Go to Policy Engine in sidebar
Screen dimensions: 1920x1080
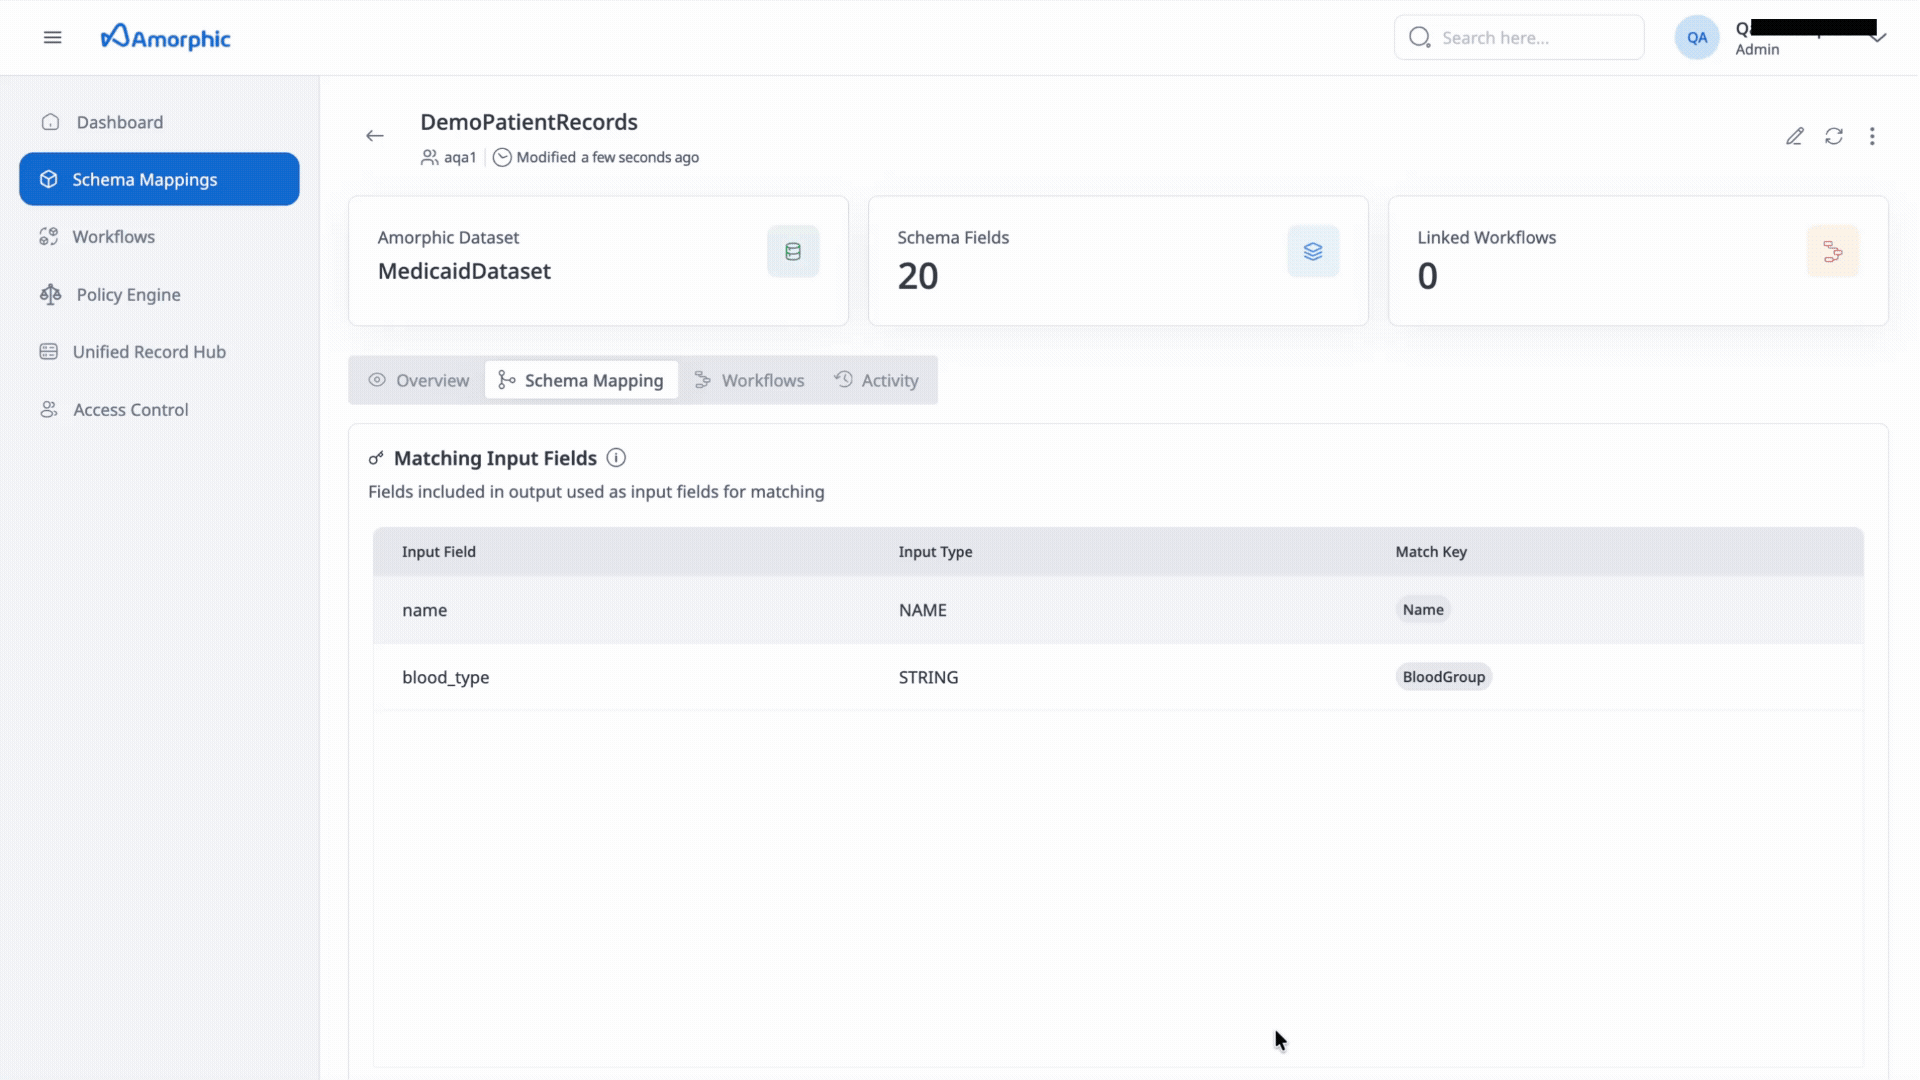[128, 295]
